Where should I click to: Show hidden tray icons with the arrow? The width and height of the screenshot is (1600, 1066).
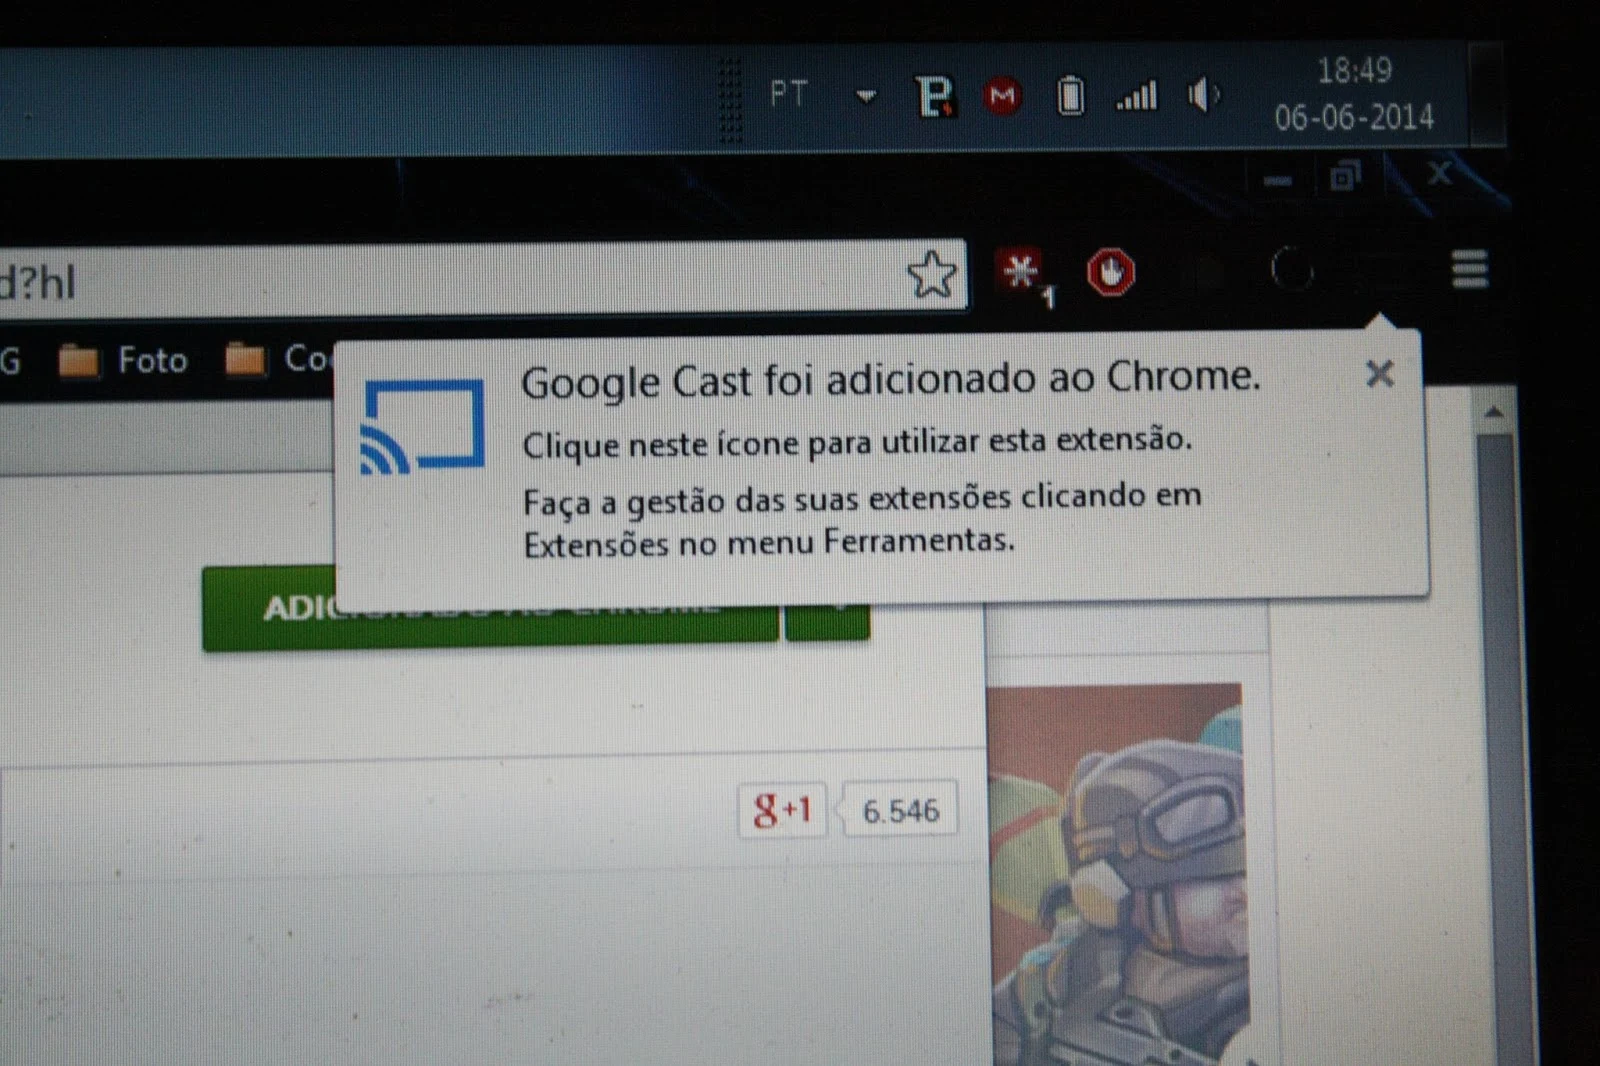tap(866, 96)
